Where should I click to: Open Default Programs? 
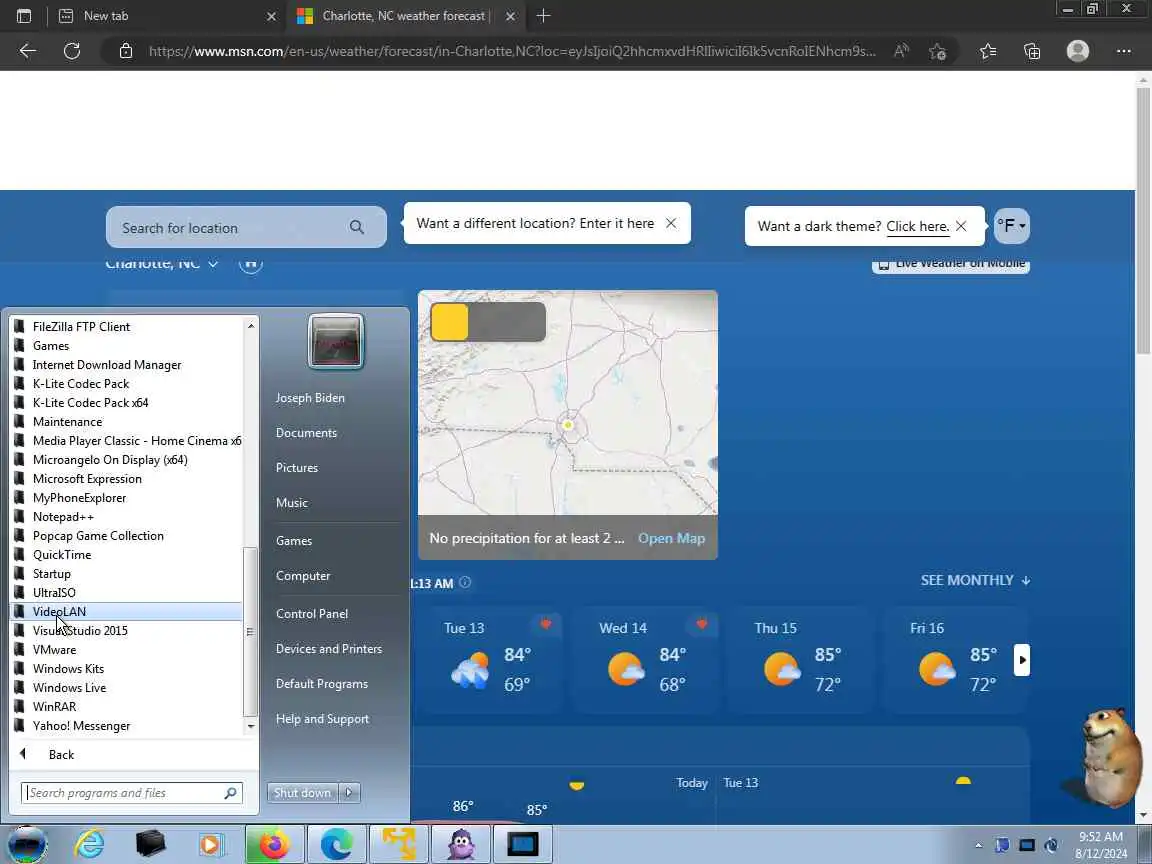pyautogui.click(x=322, y=683)
